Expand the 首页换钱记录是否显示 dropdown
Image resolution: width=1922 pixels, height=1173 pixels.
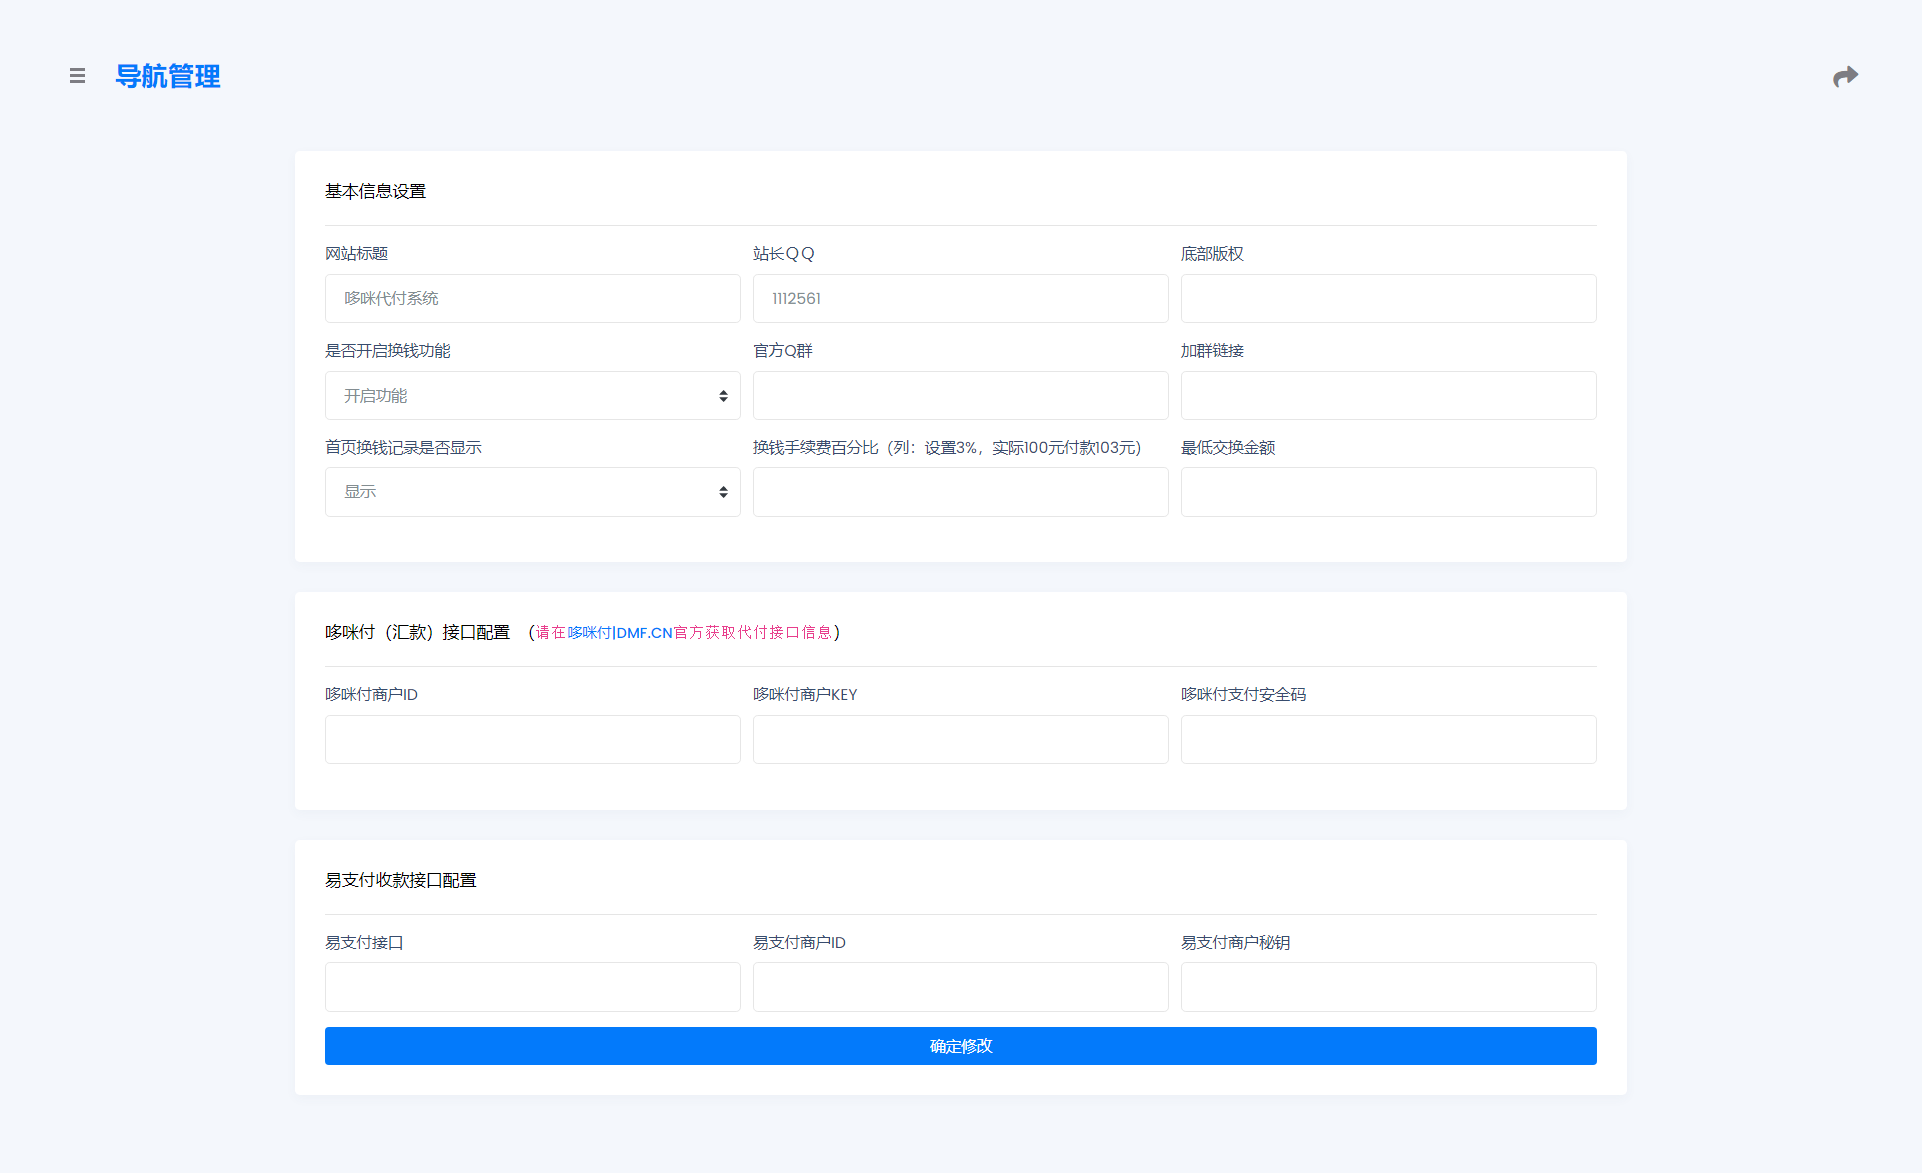tap(532, 492)
